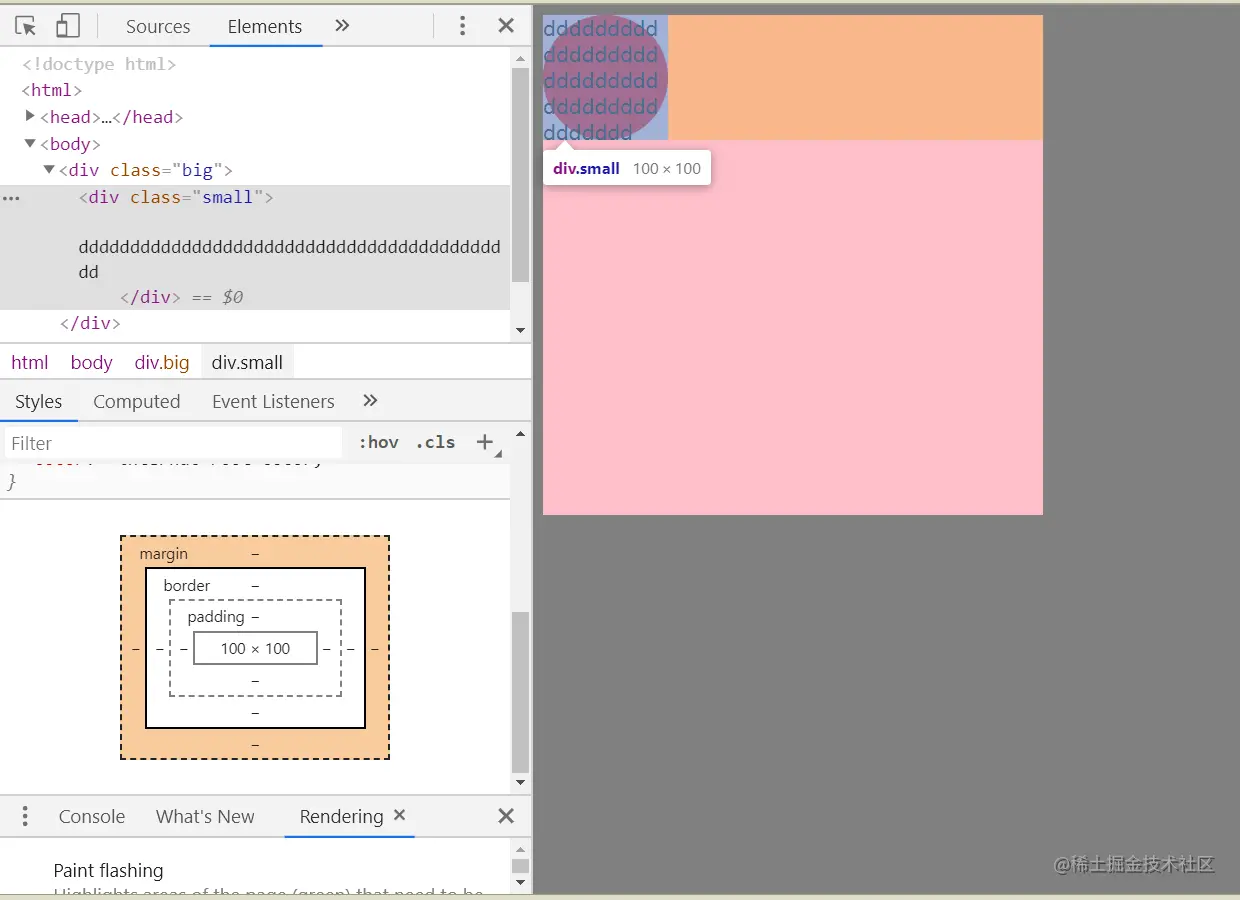Collapse the body element node

coord(30,144)
